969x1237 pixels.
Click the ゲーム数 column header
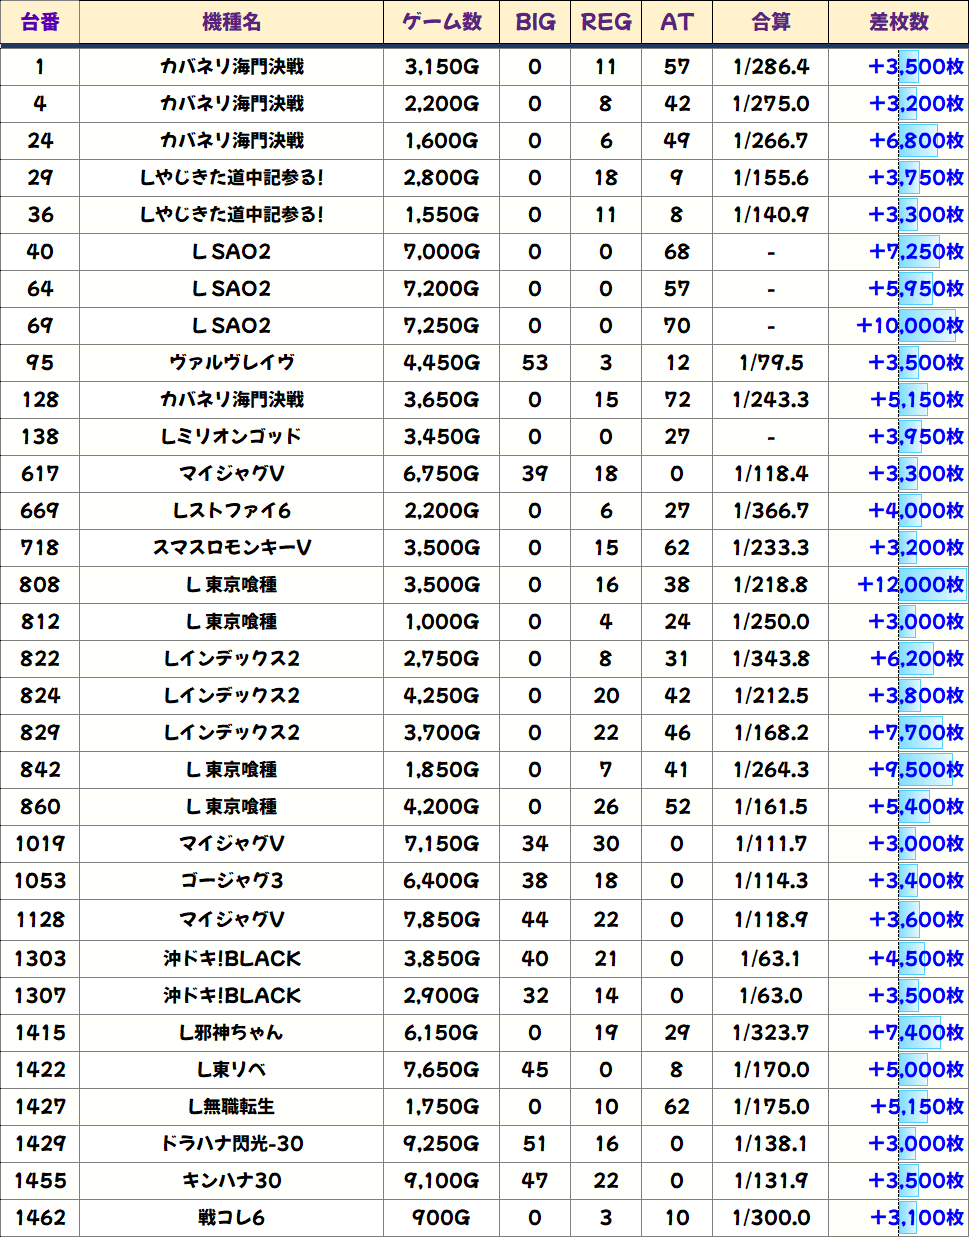point(441,22)
